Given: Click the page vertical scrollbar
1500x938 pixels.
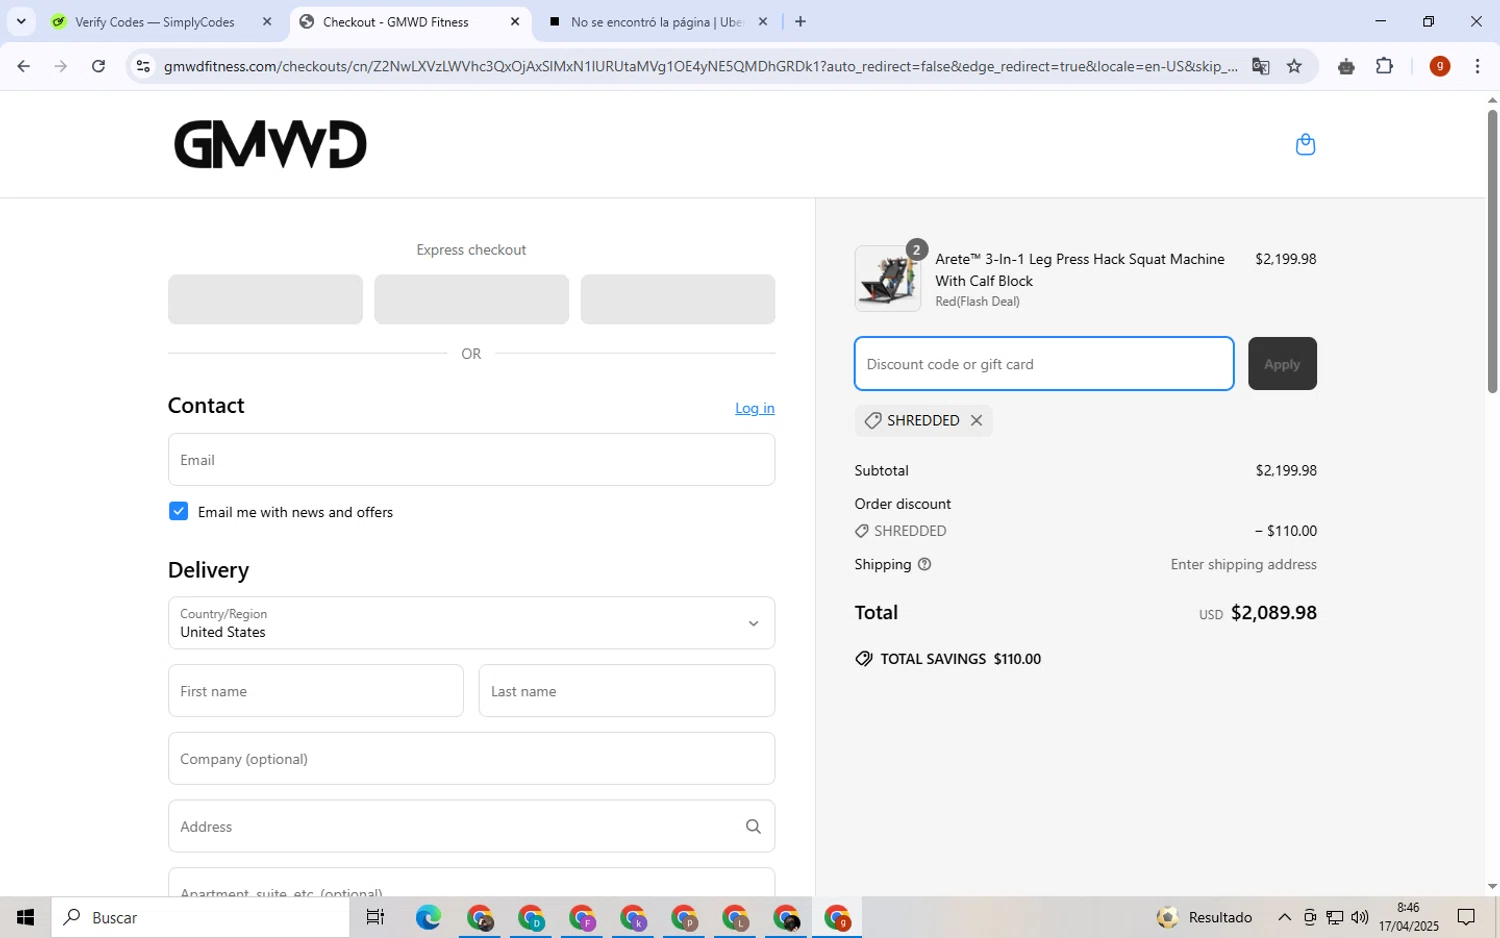Looking at the screenshot, I should 1492,250.
